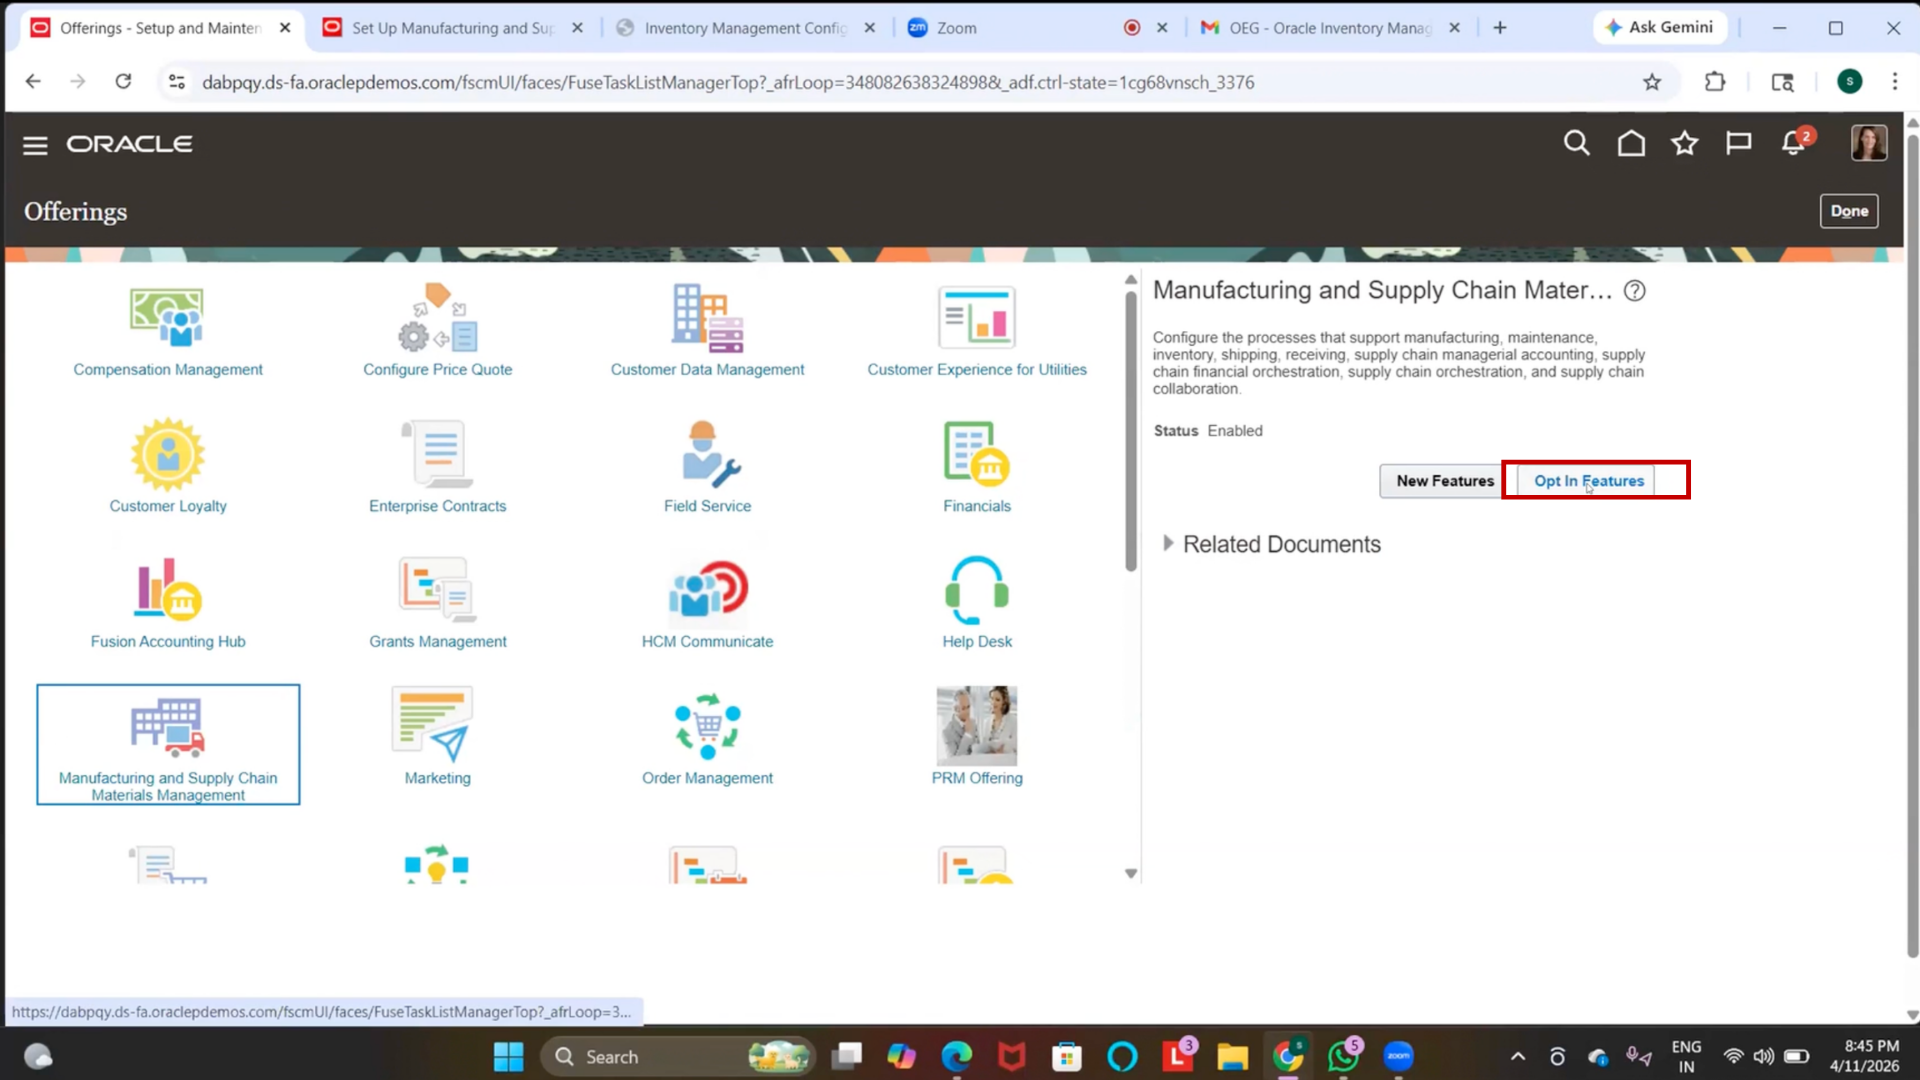Expand the Related Documents section
1920x1080 pixels.
1168,543
